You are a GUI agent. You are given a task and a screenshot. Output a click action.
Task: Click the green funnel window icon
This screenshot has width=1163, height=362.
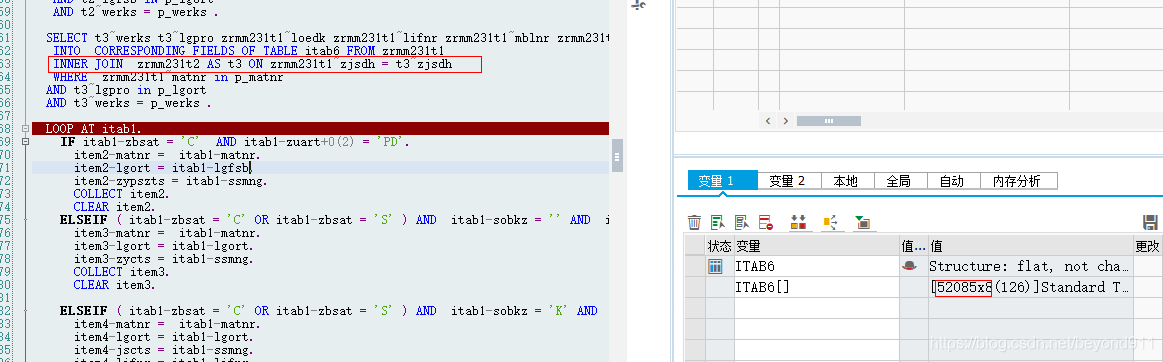(862, 222)
